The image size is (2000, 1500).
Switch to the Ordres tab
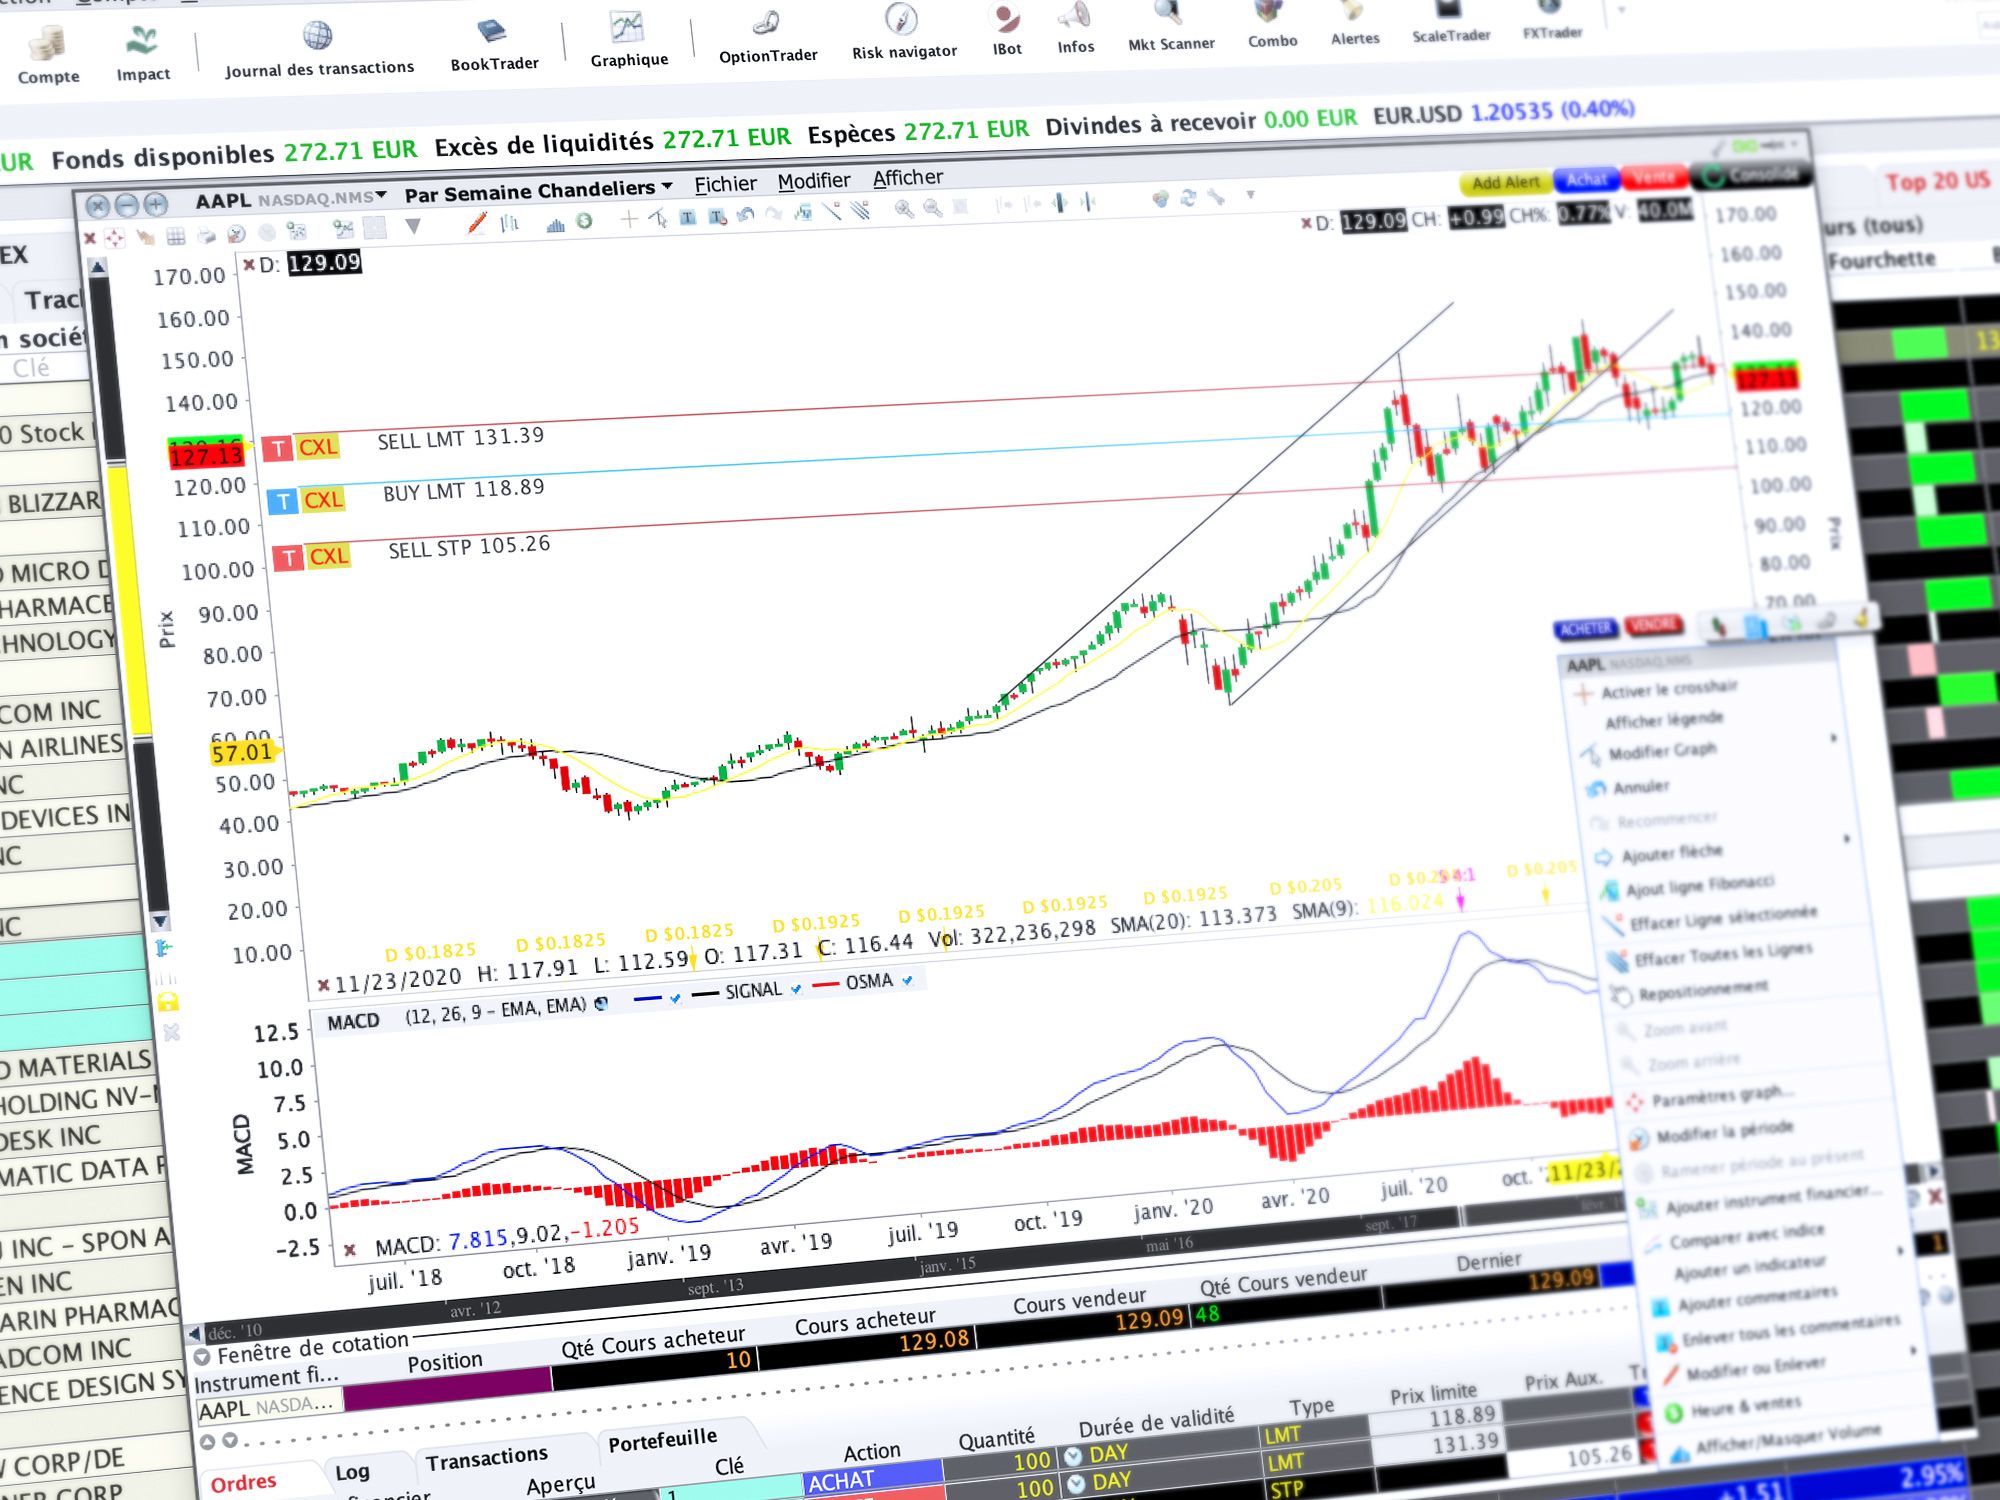[243, 1483]
